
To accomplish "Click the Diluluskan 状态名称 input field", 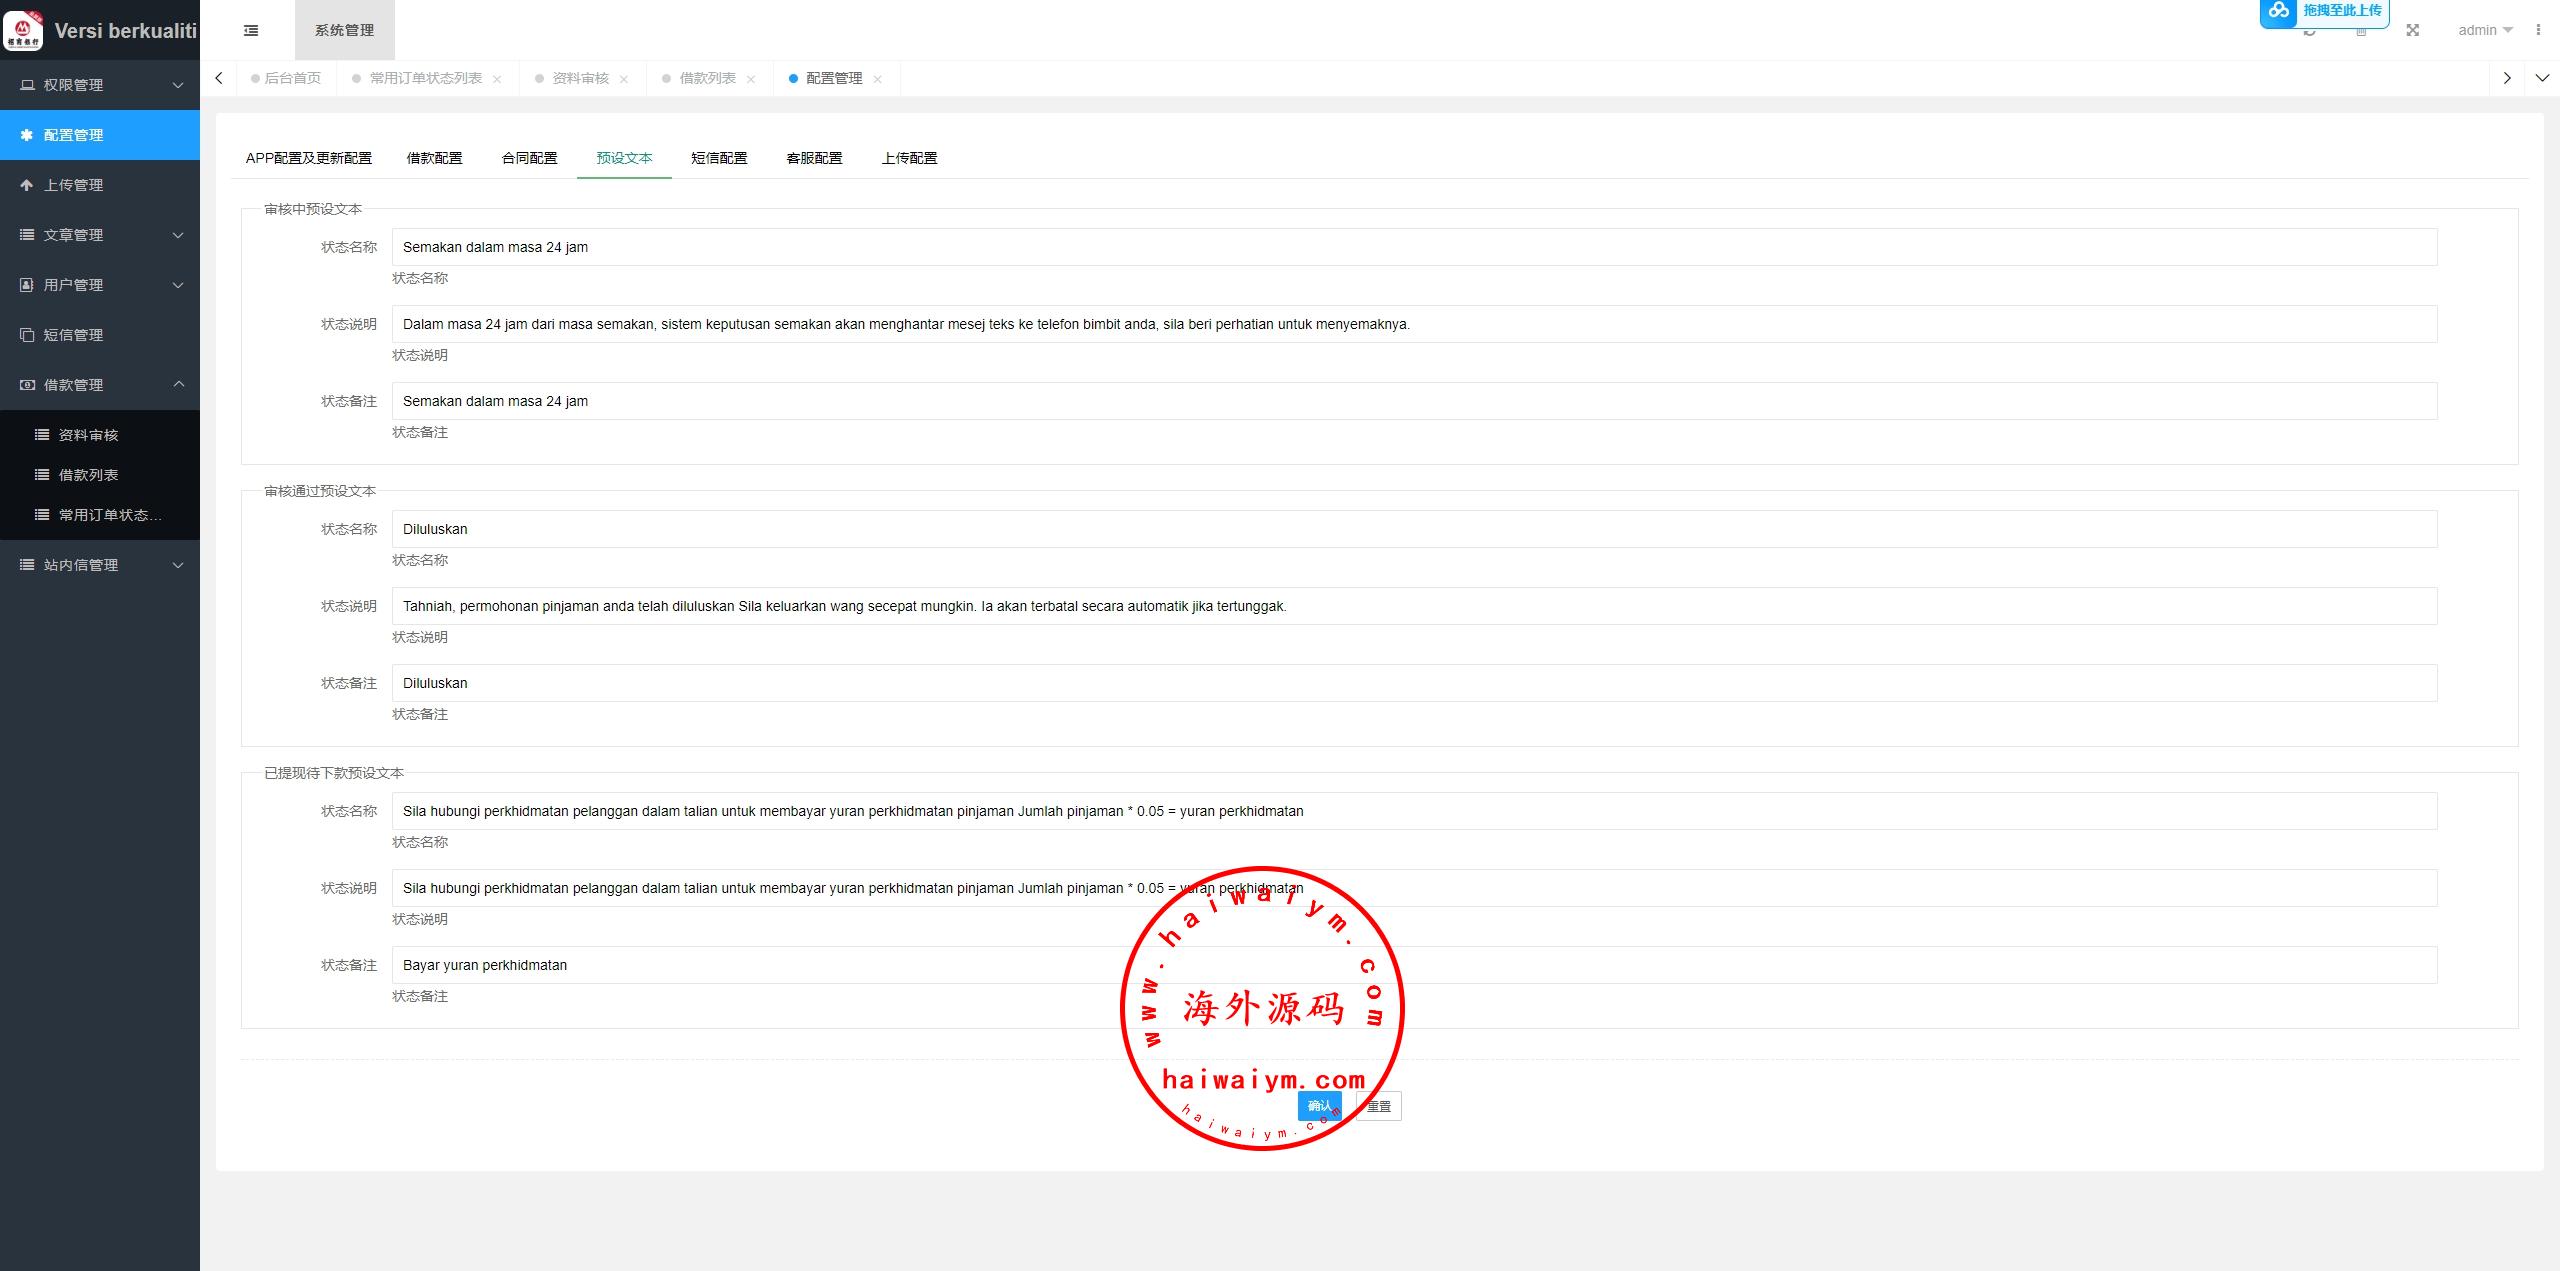I will pyautogui.click(x=1413, y=529).
